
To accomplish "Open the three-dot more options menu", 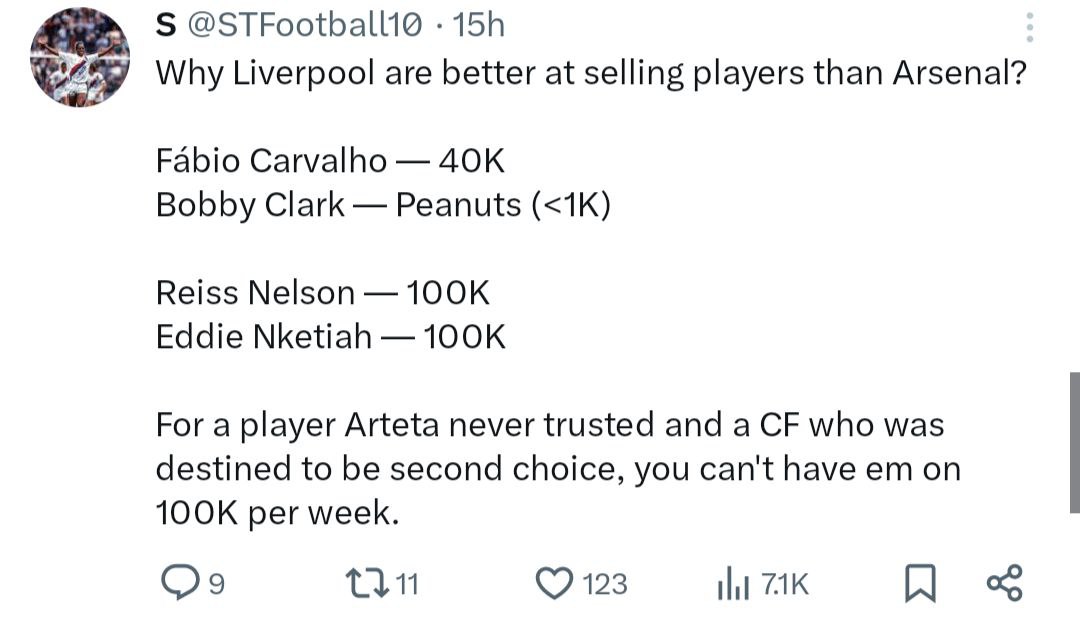I will tap(1031, 28).
